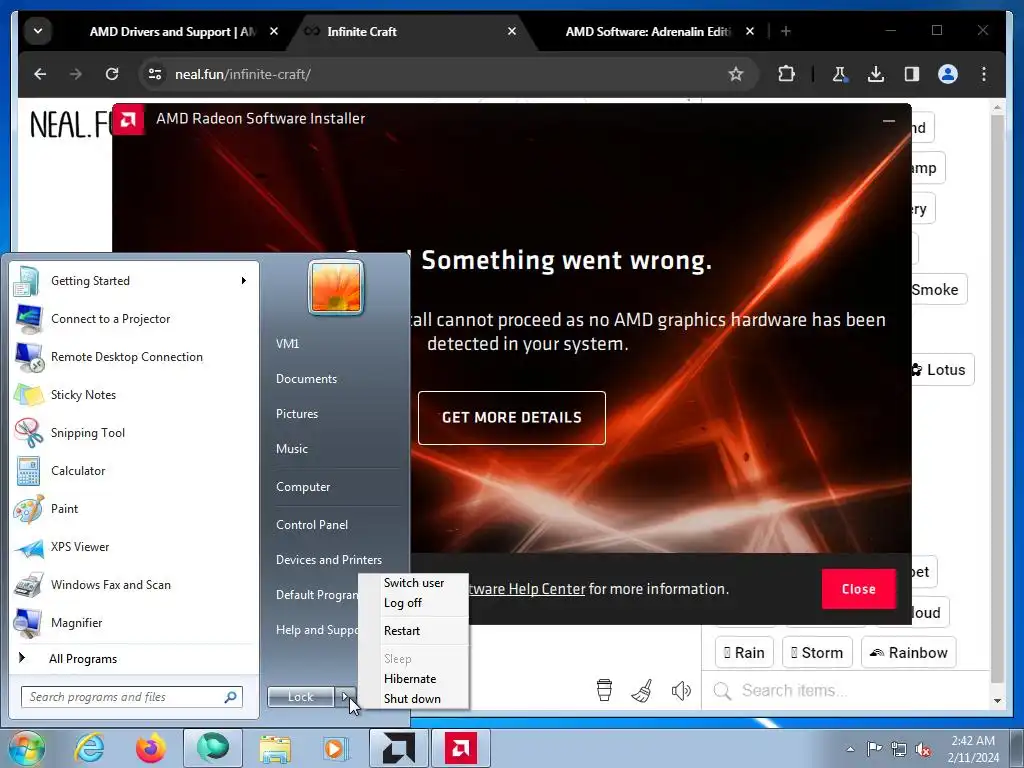Toggle Chrome side panel icon
1024x768 pixels.
click(912, 74)
